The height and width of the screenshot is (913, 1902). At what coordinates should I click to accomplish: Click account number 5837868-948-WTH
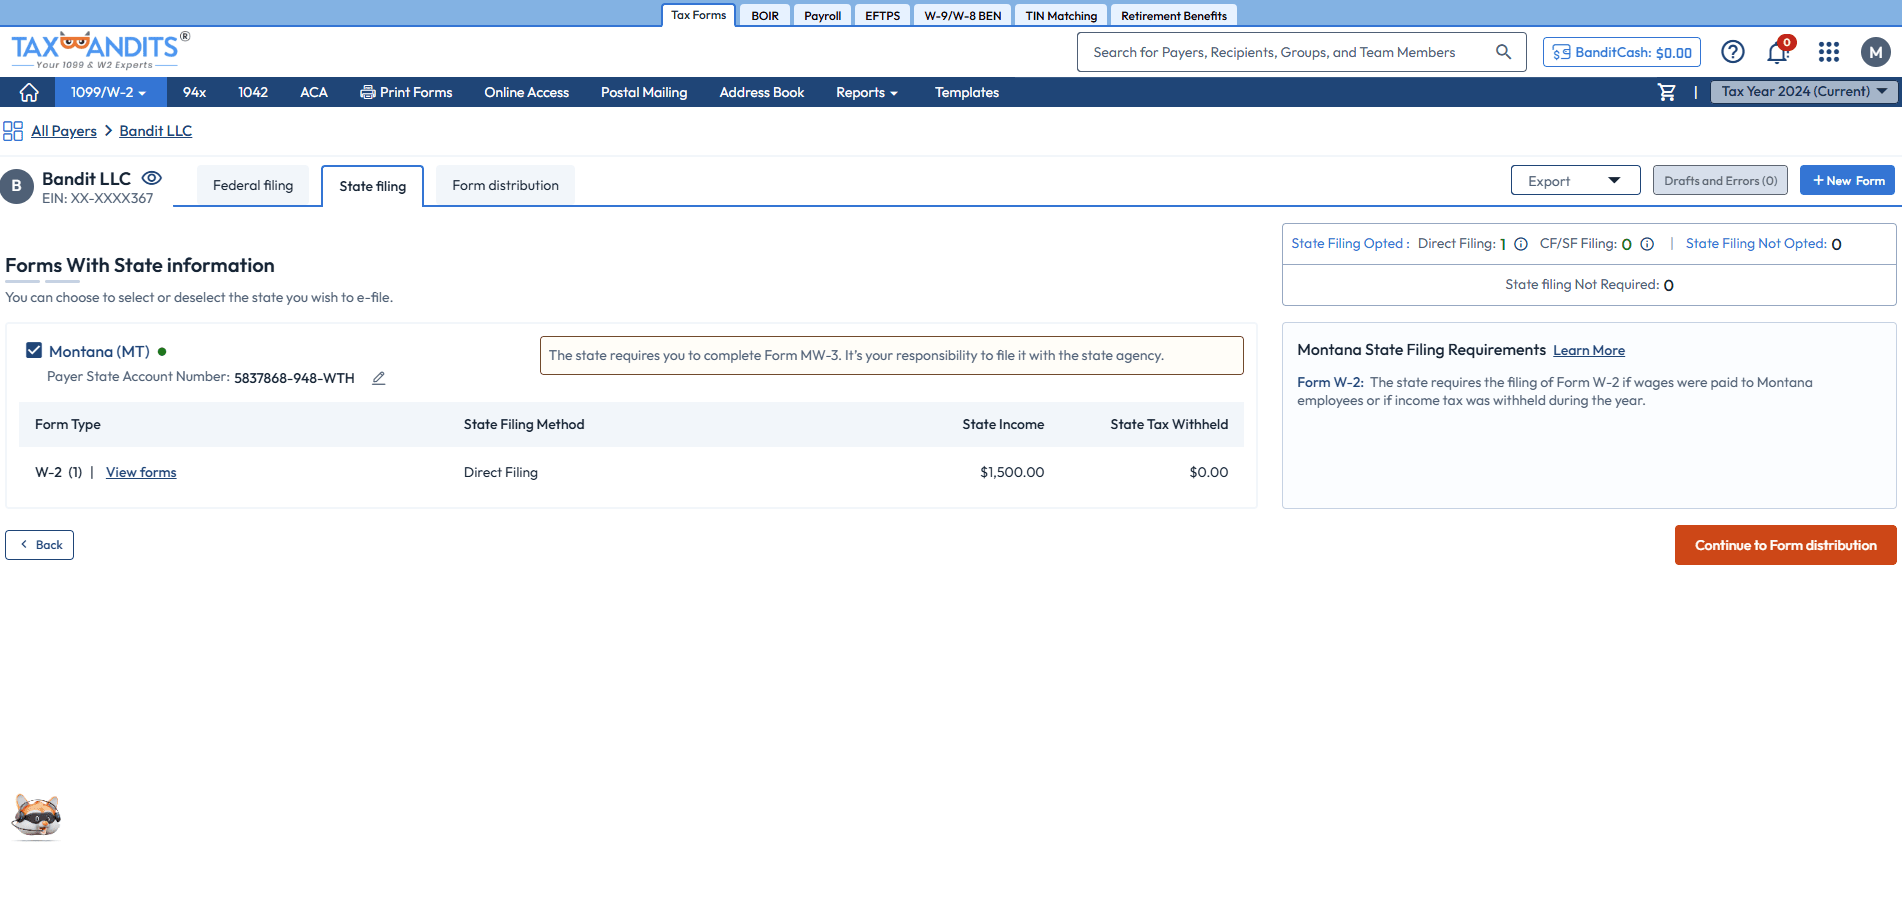[x=294, y=378]
